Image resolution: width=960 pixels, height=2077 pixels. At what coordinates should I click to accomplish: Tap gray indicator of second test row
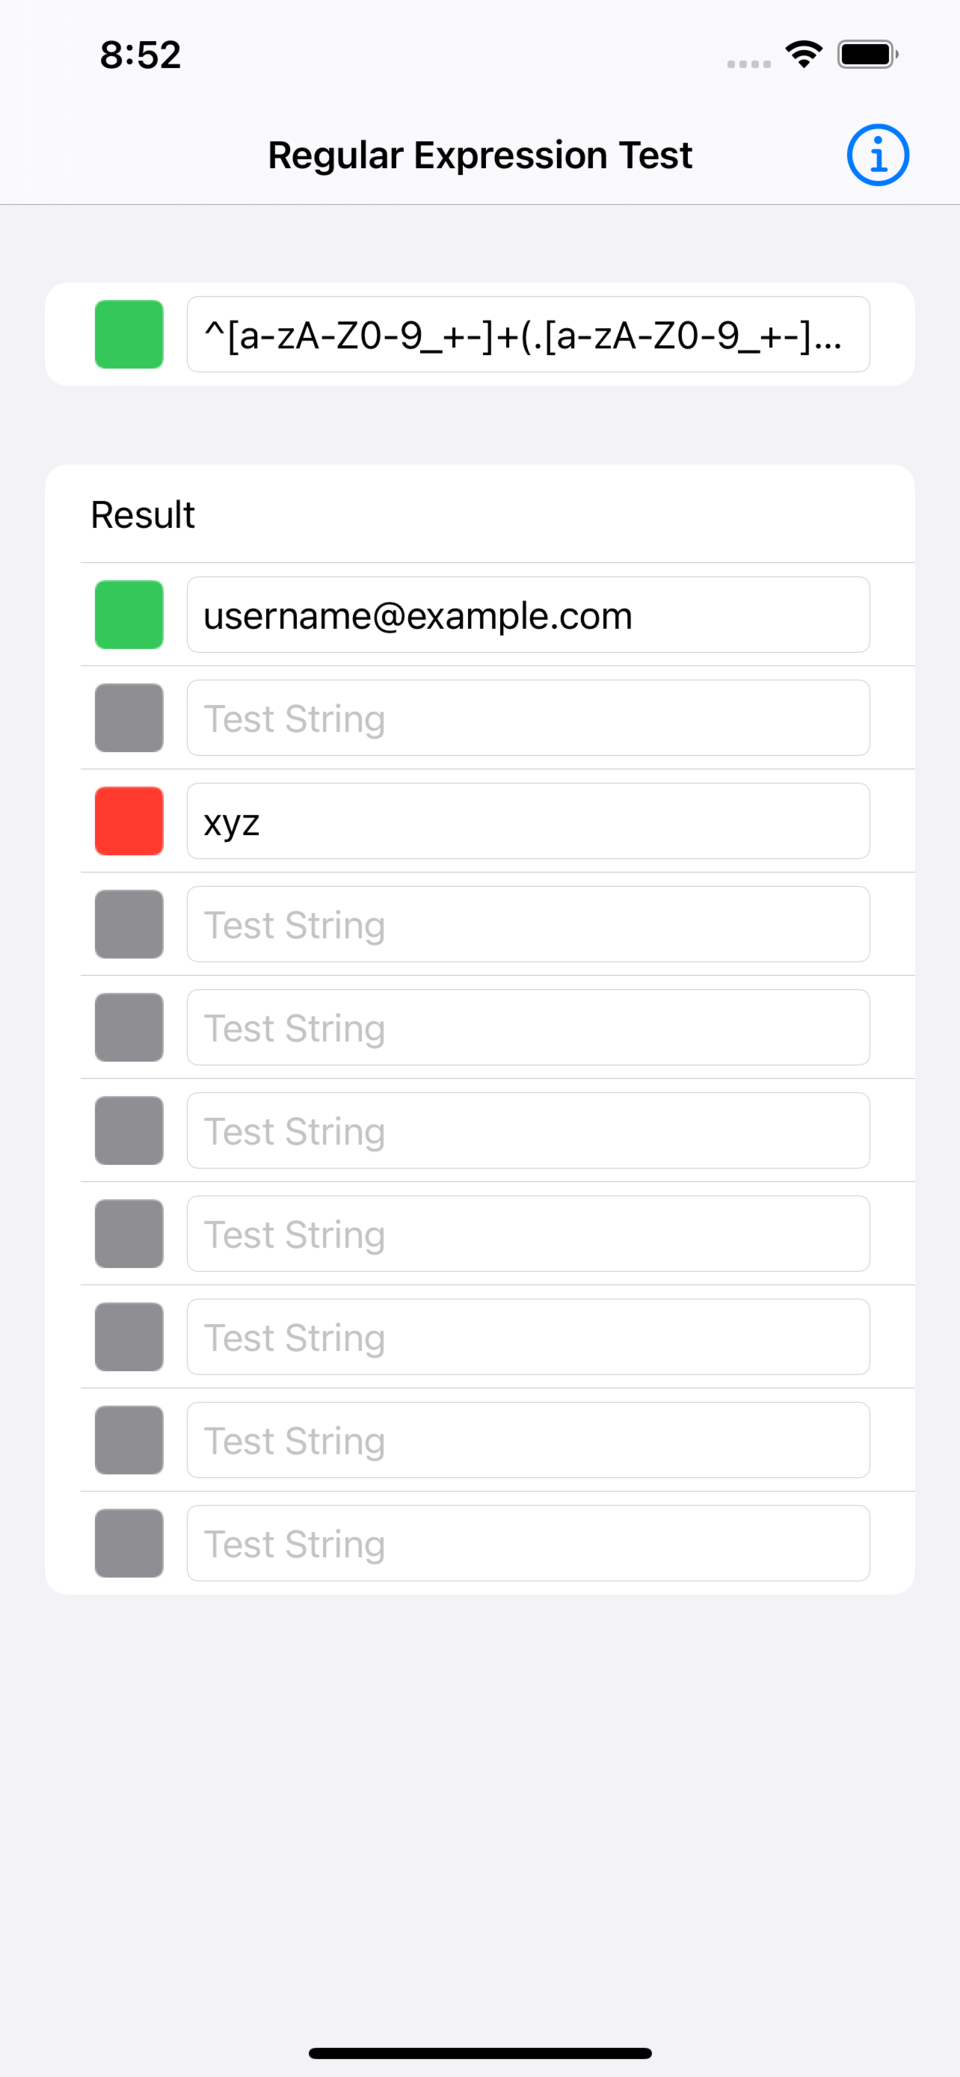point(129,718)
